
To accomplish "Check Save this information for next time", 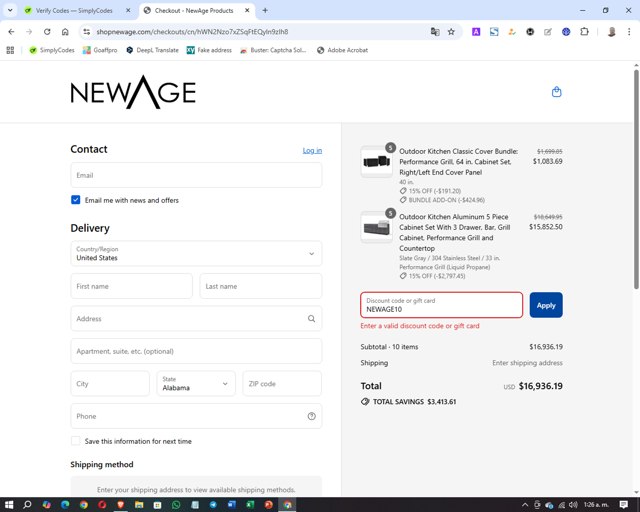I will (x=76, y=441).
